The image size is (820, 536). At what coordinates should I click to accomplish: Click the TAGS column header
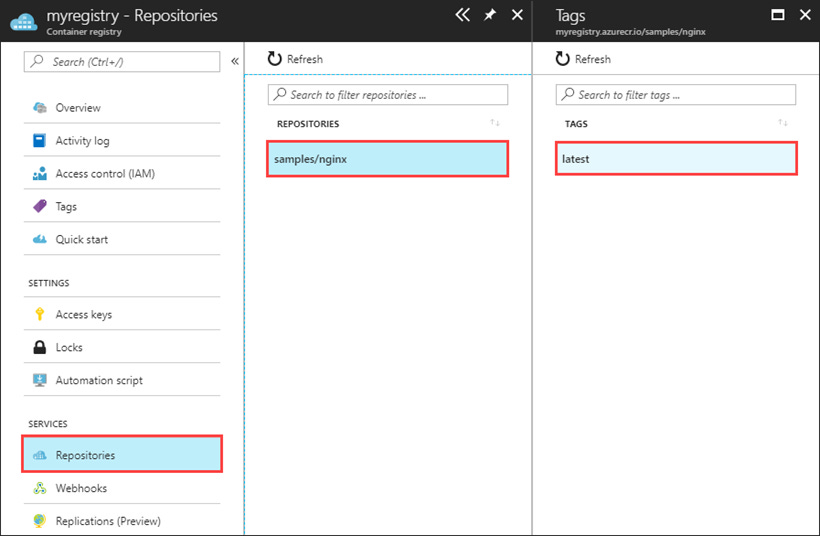(576, 124)
